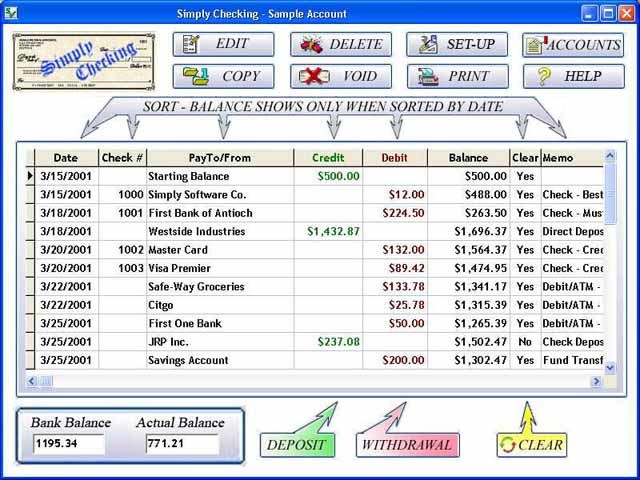
Task: Click the app icon in the title bar
Action: (x=11, y=13)
